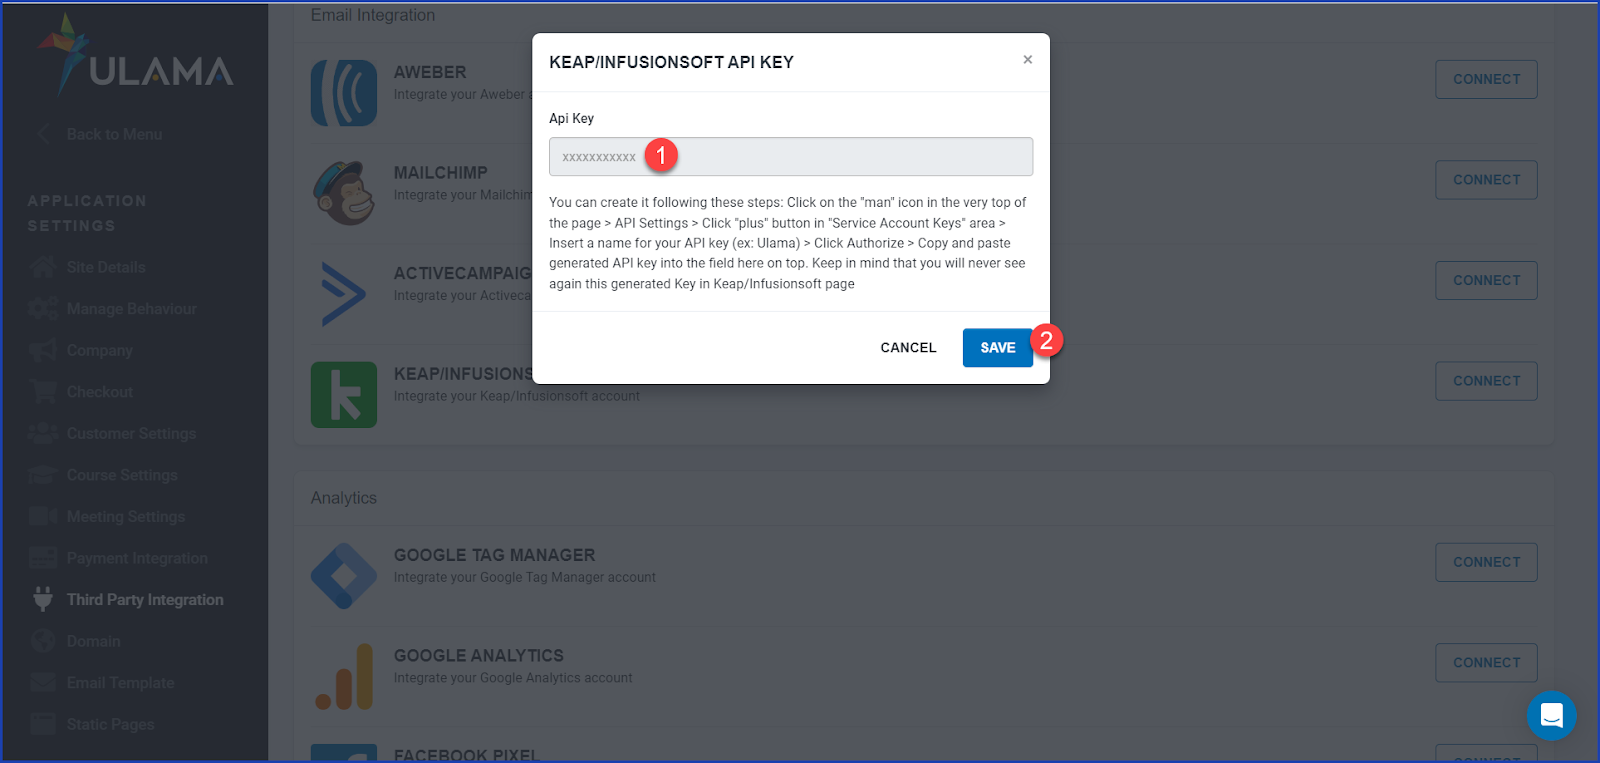The width and height of the screenshot is (1600, 763).
Task: Click the Meeting Settings camera icon
Action: click(43, 516)
